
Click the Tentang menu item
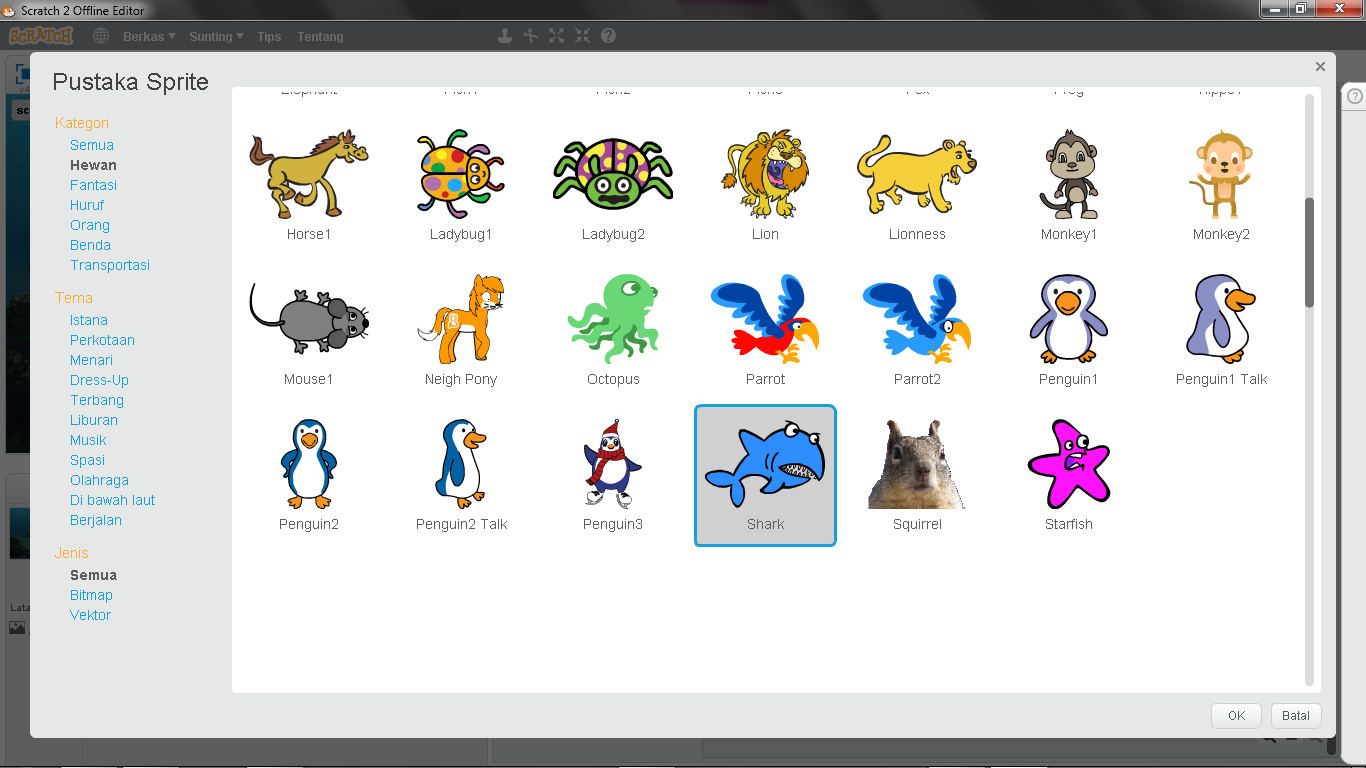[x=320, y=35]
